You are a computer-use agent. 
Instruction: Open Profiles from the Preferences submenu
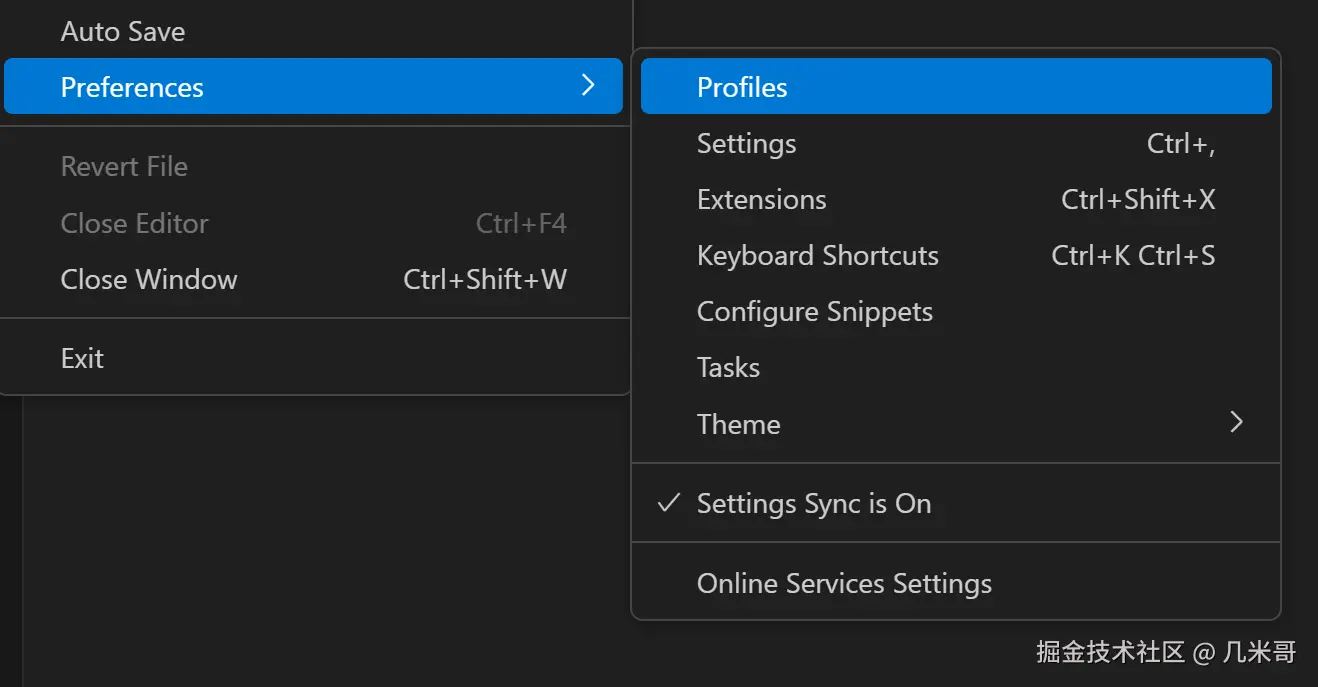tap(742, 88)
